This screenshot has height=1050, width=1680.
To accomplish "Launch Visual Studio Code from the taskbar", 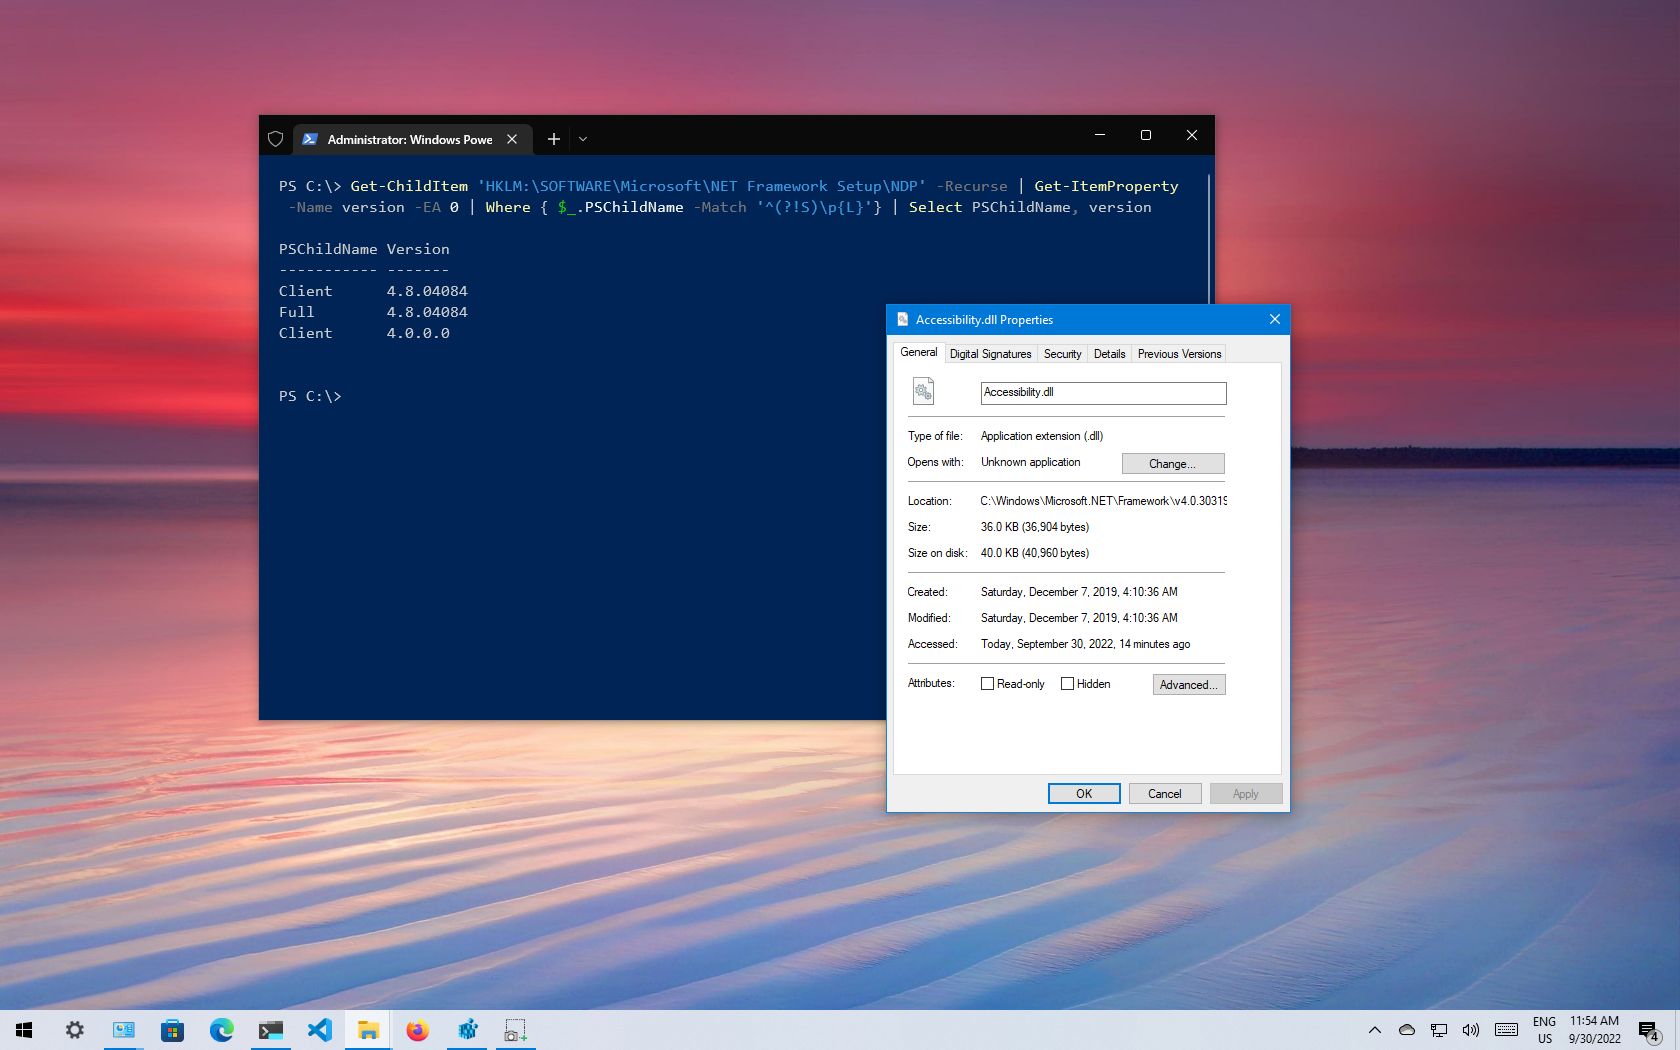I will tap(320, 1029).
